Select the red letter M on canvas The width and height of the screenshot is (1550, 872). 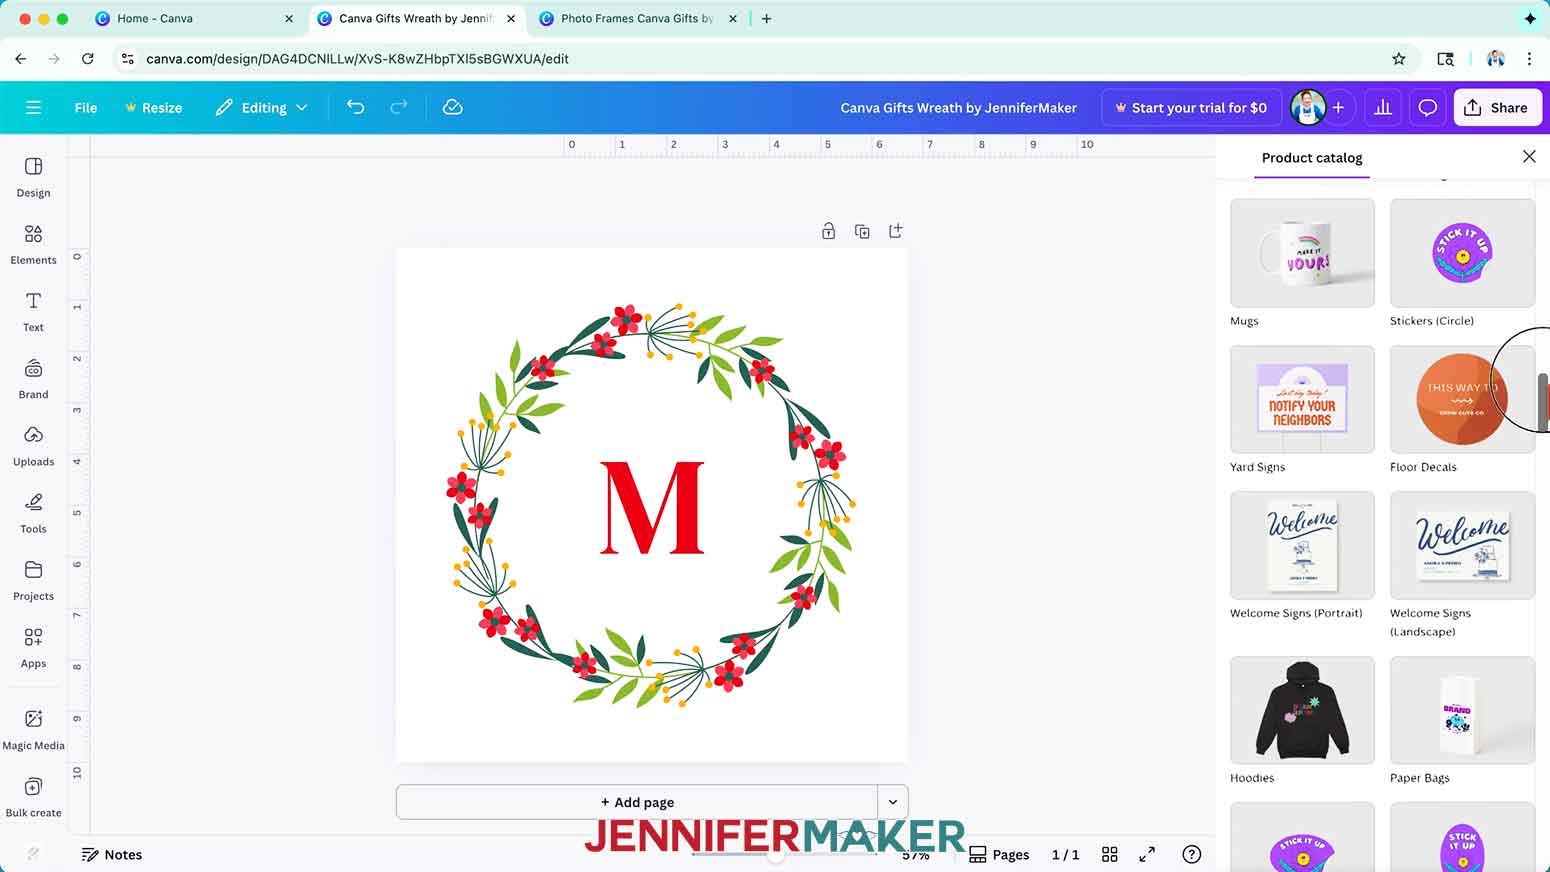(652, 507)
